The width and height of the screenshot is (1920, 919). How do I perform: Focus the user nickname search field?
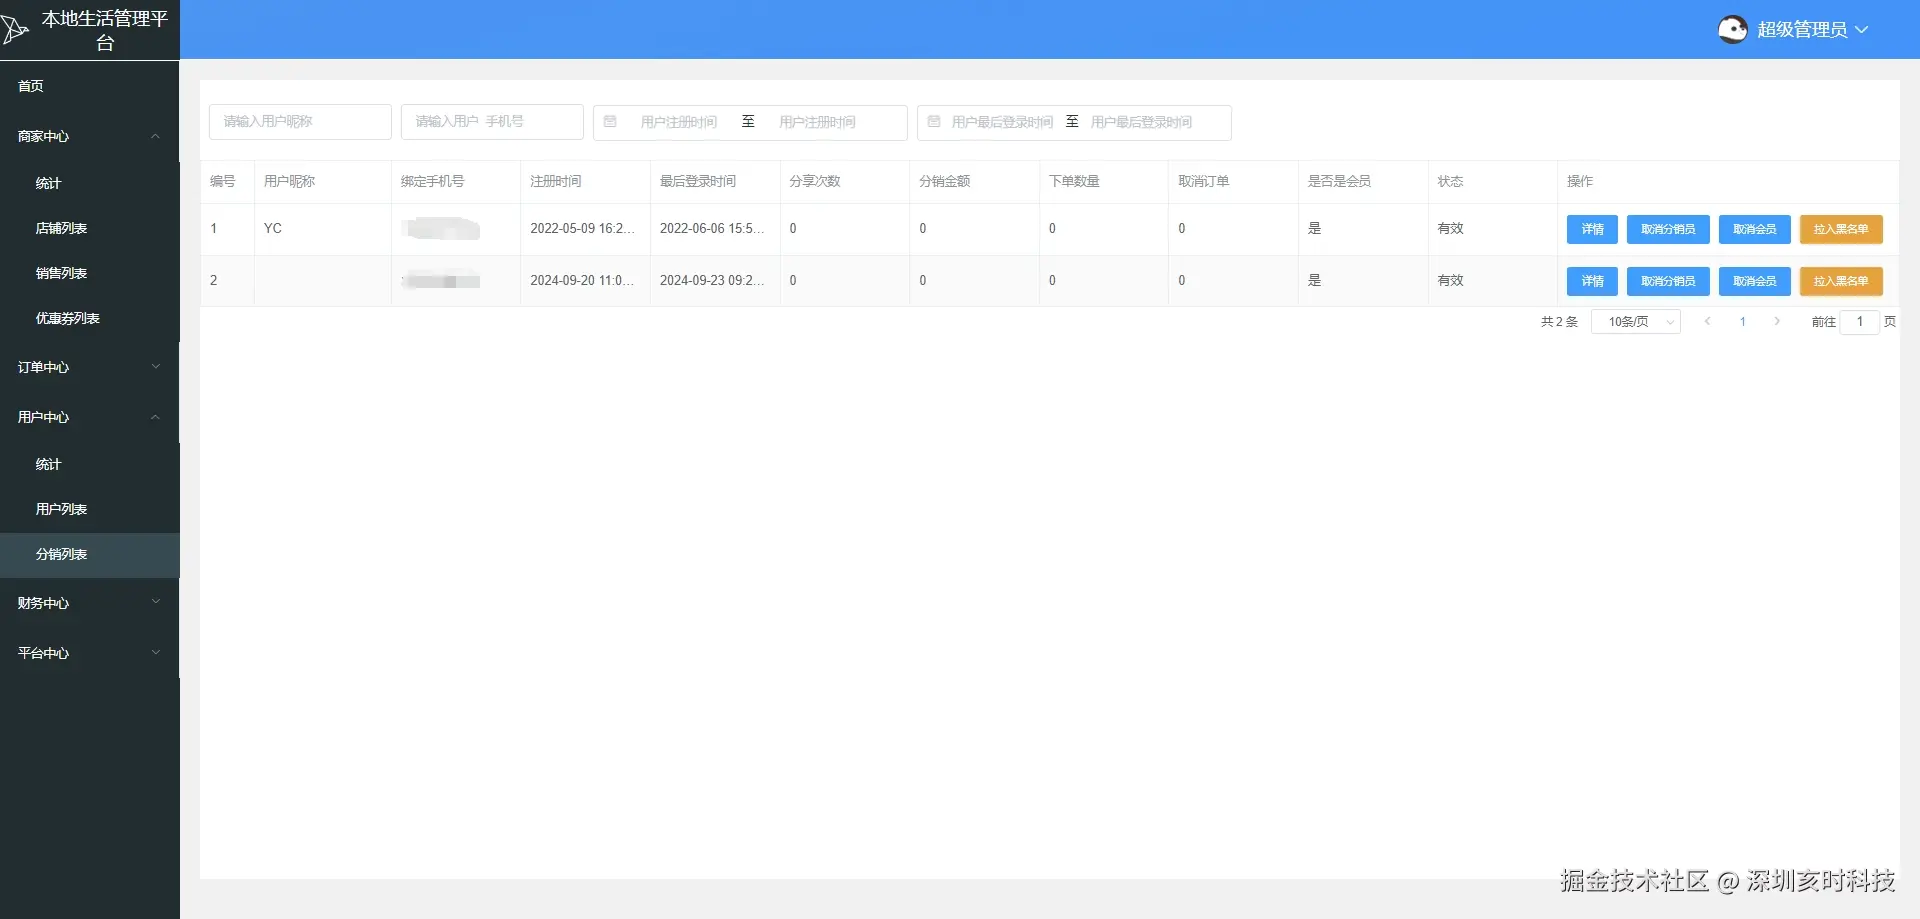click(300, 122)
